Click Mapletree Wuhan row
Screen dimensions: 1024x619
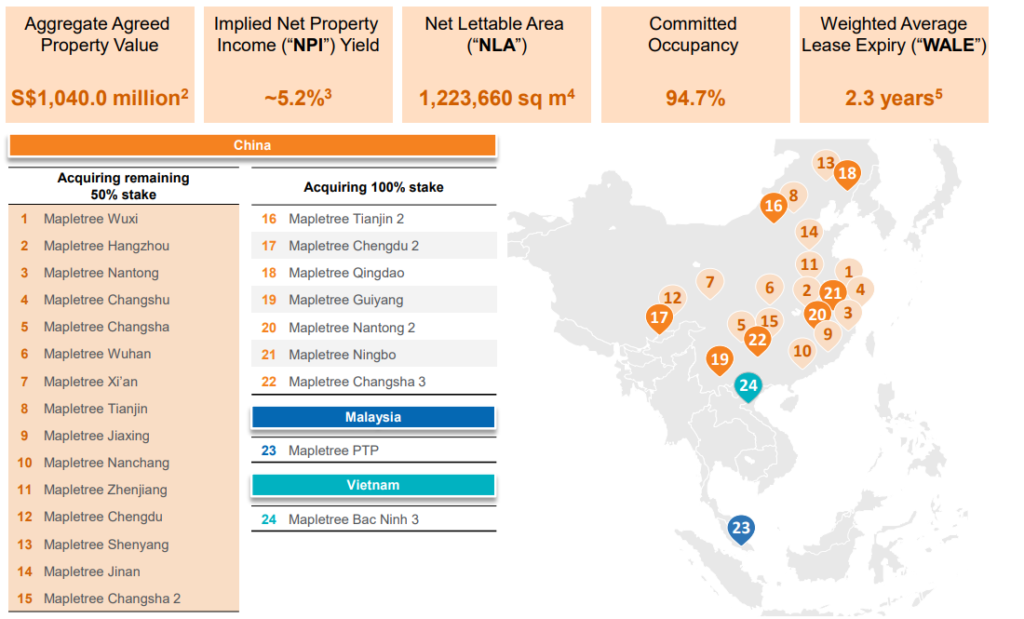[x=123, y=354]
